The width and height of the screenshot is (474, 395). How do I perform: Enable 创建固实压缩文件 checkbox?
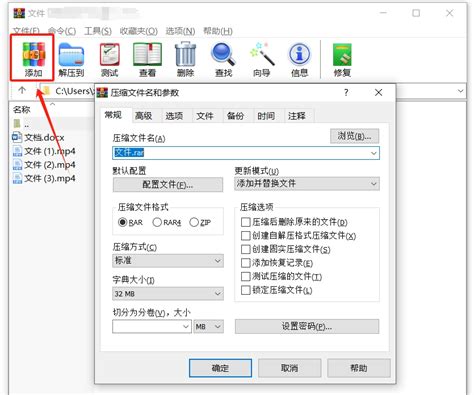(x=245, y=249)
